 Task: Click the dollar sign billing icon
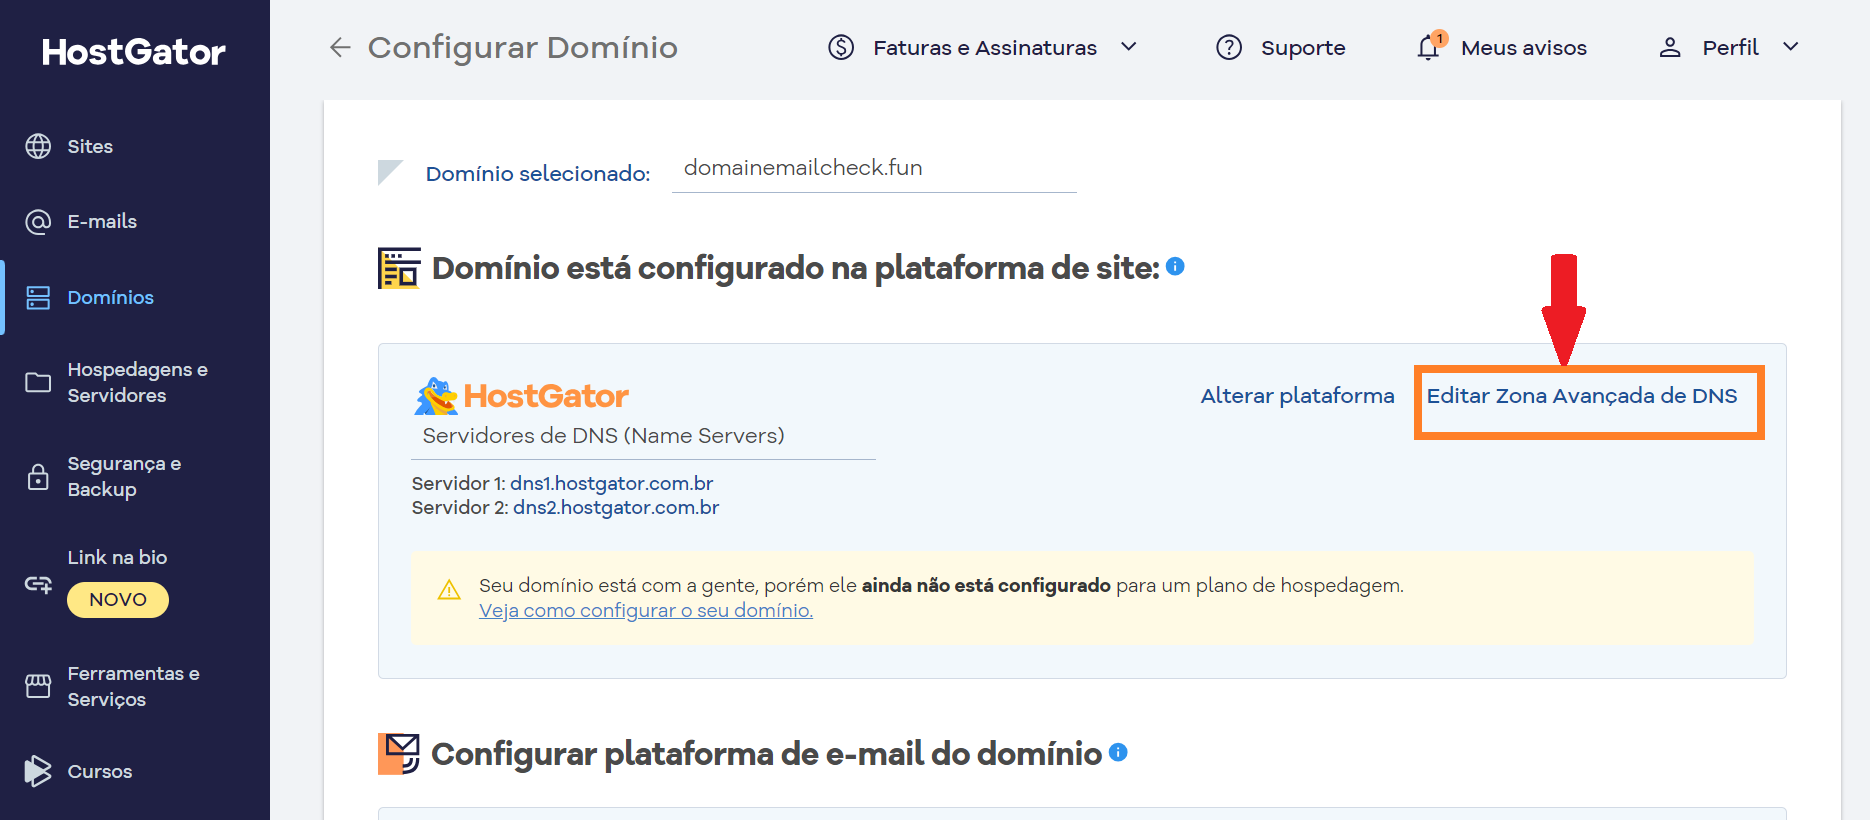coord(841,47)
